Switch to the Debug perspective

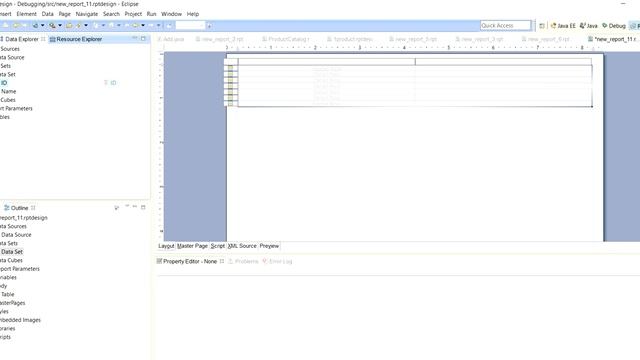coord(613,26)
